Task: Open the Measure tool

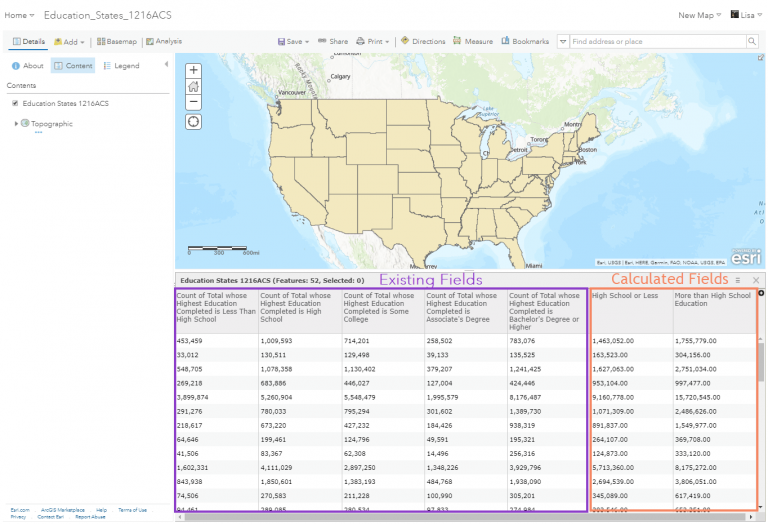Action: click(x=473, y=41)
